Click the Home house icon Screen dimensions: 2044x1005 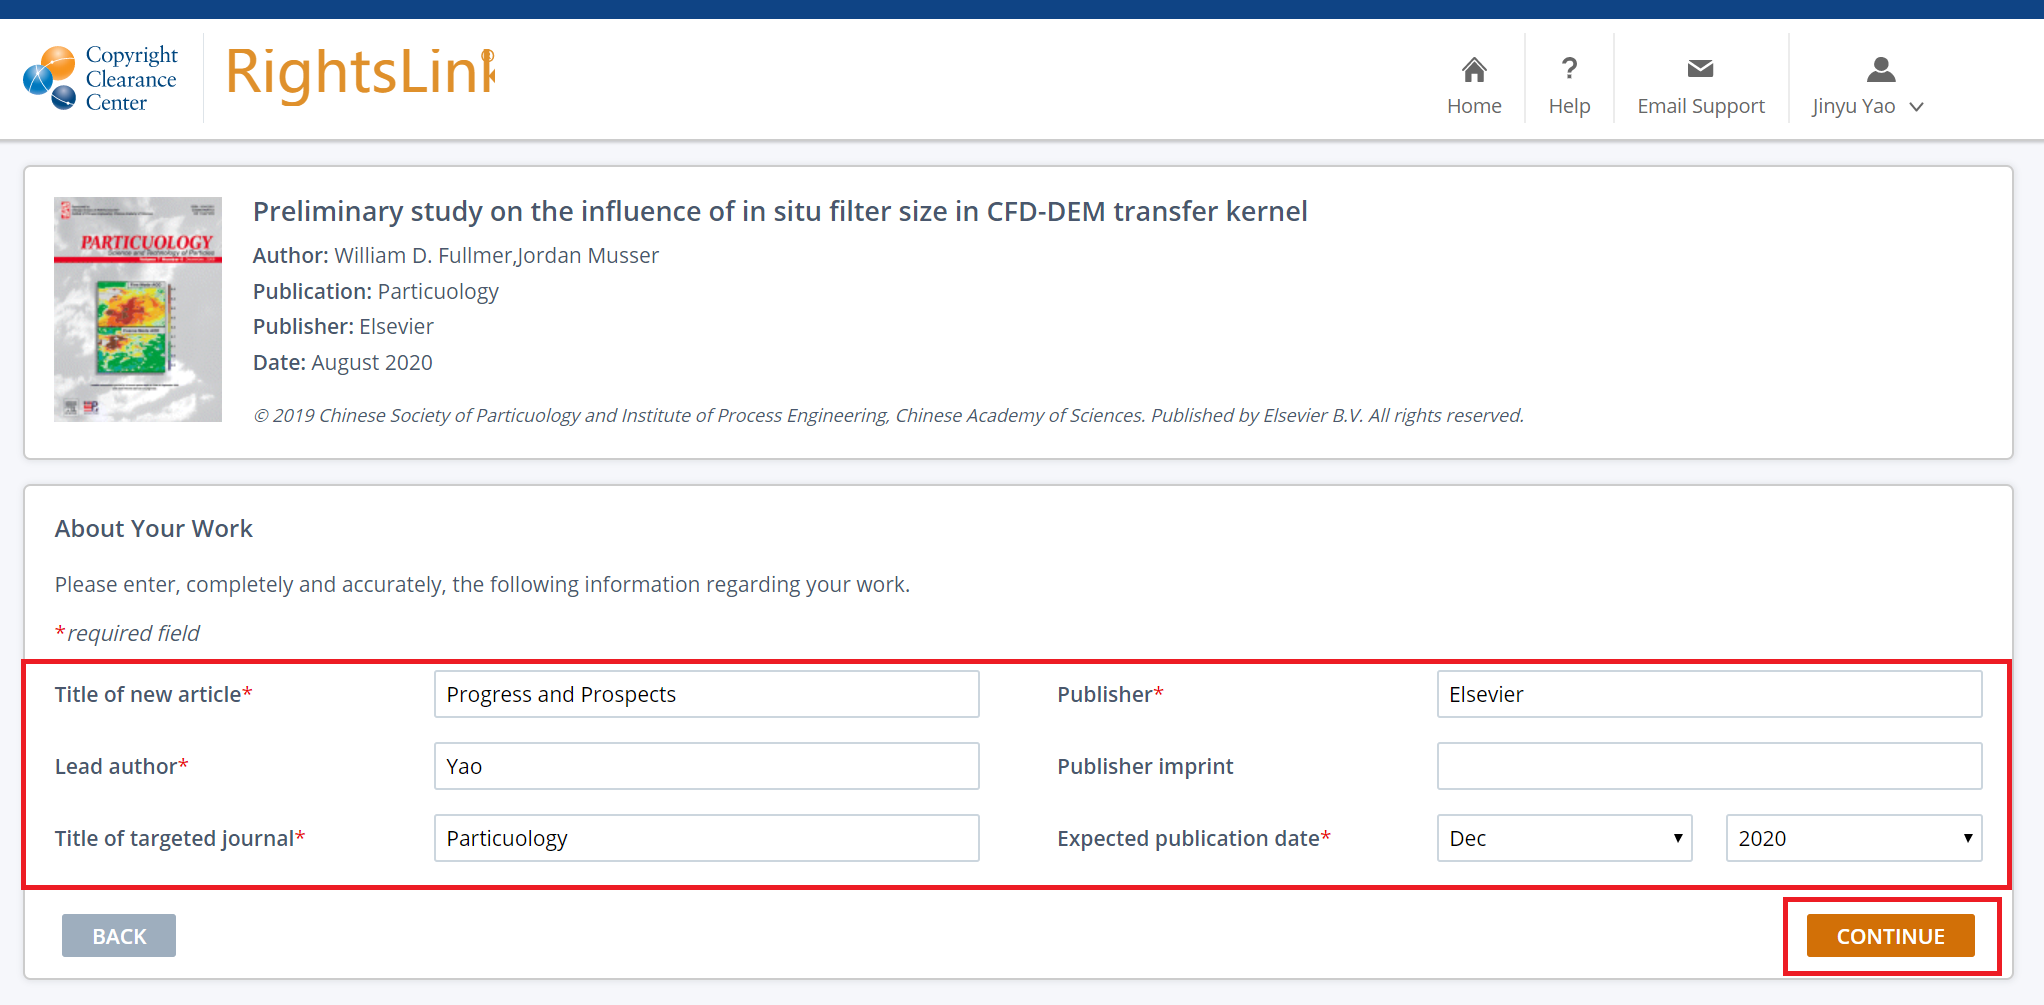point(1474,69)
